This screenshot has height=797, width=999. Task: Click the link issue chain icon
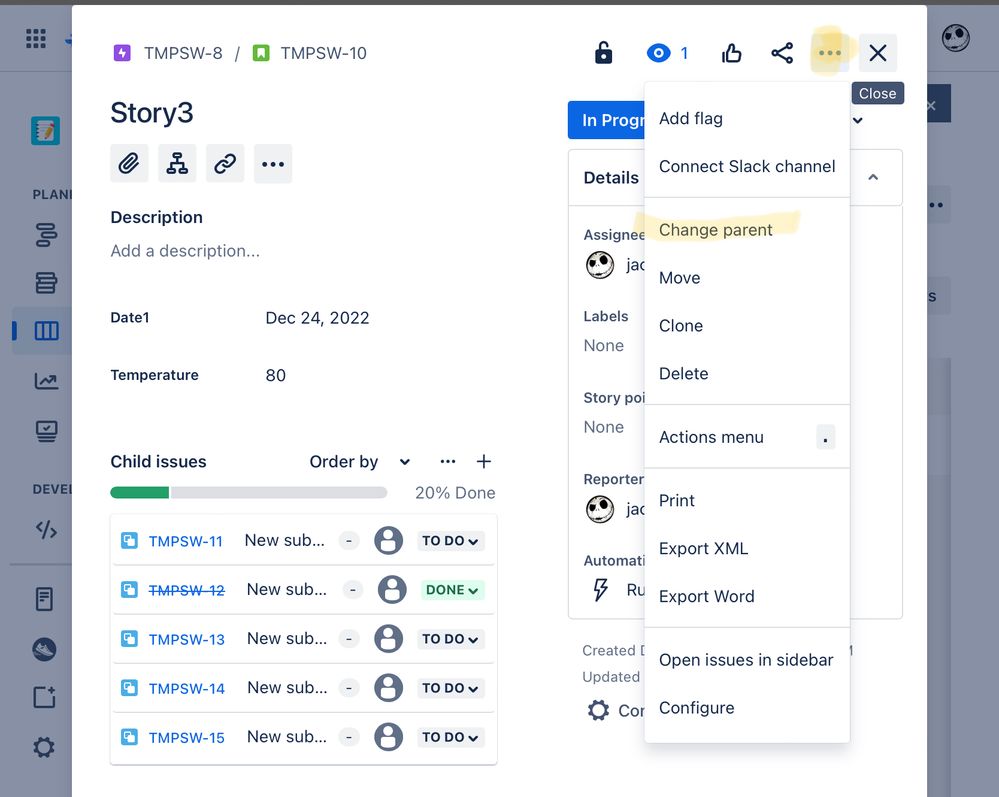pyautogui.click(x=225, y=164)
